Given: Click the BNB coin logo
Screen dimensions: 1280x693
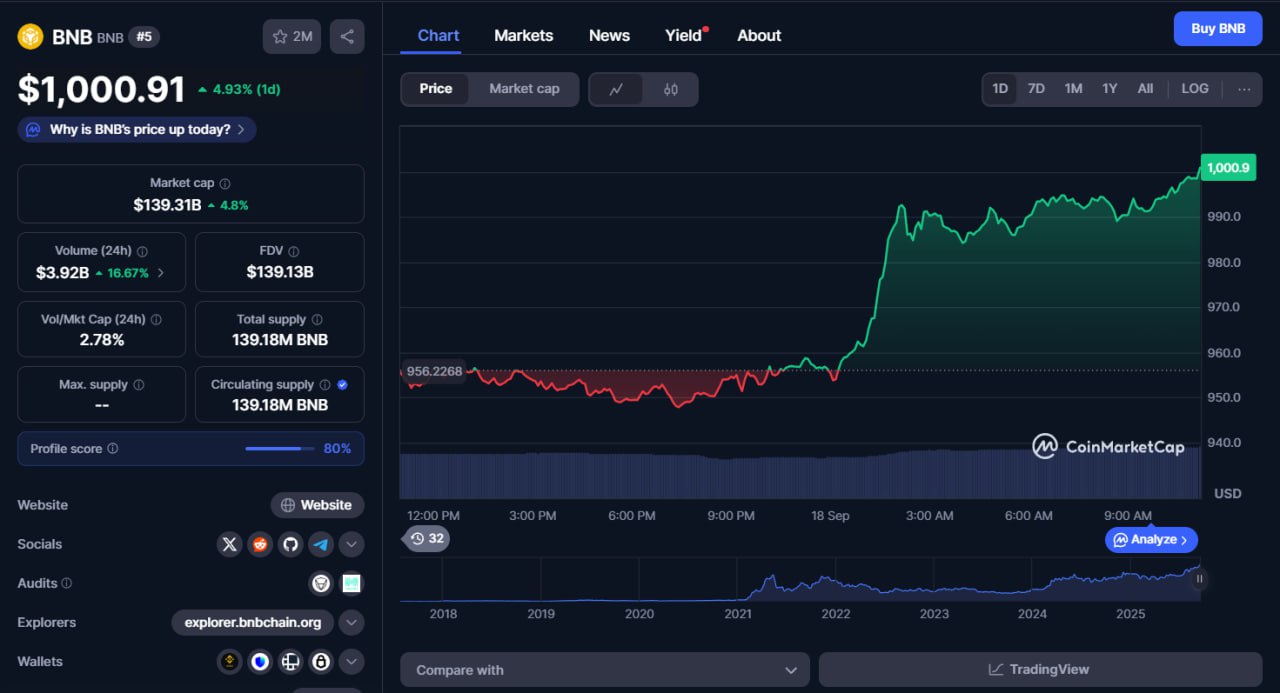Looking at the screenshot, I should pyautogui.click(x=31, y=37).
